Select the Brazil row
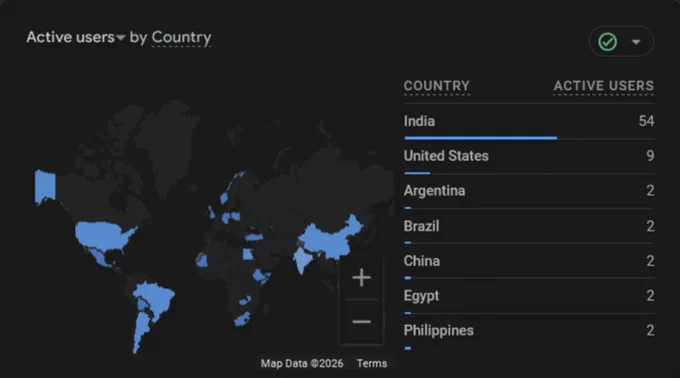This screenshot has width=680, height=378. click(529, 226)
